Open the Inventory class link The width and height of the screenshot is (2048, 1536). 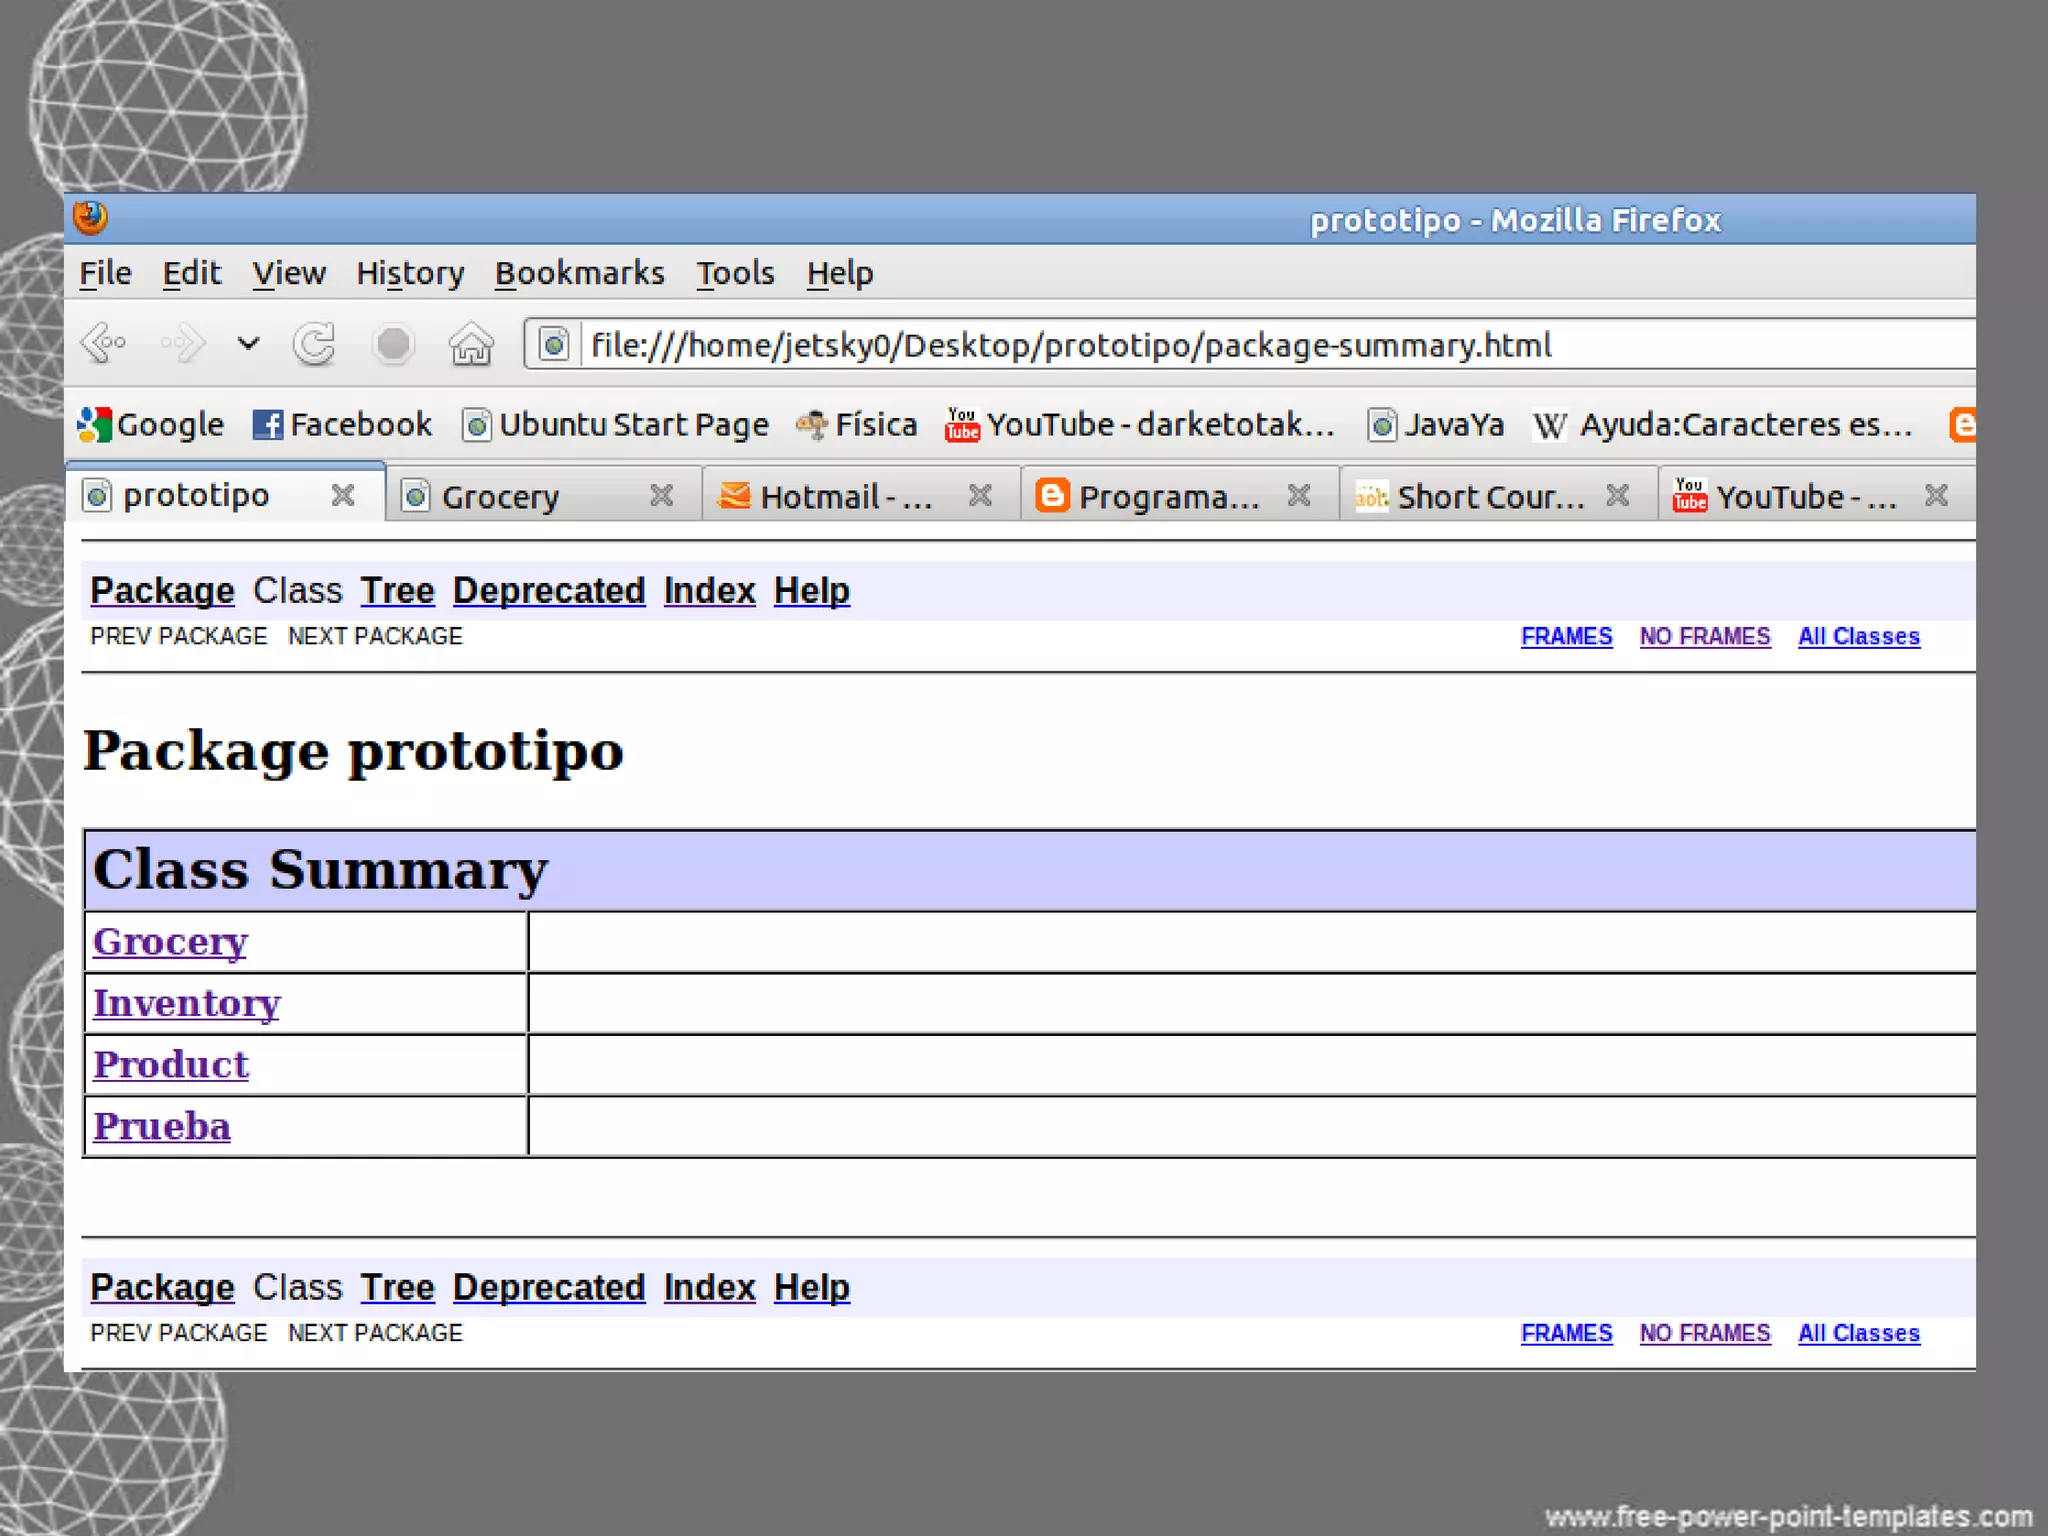(187, 1003)
